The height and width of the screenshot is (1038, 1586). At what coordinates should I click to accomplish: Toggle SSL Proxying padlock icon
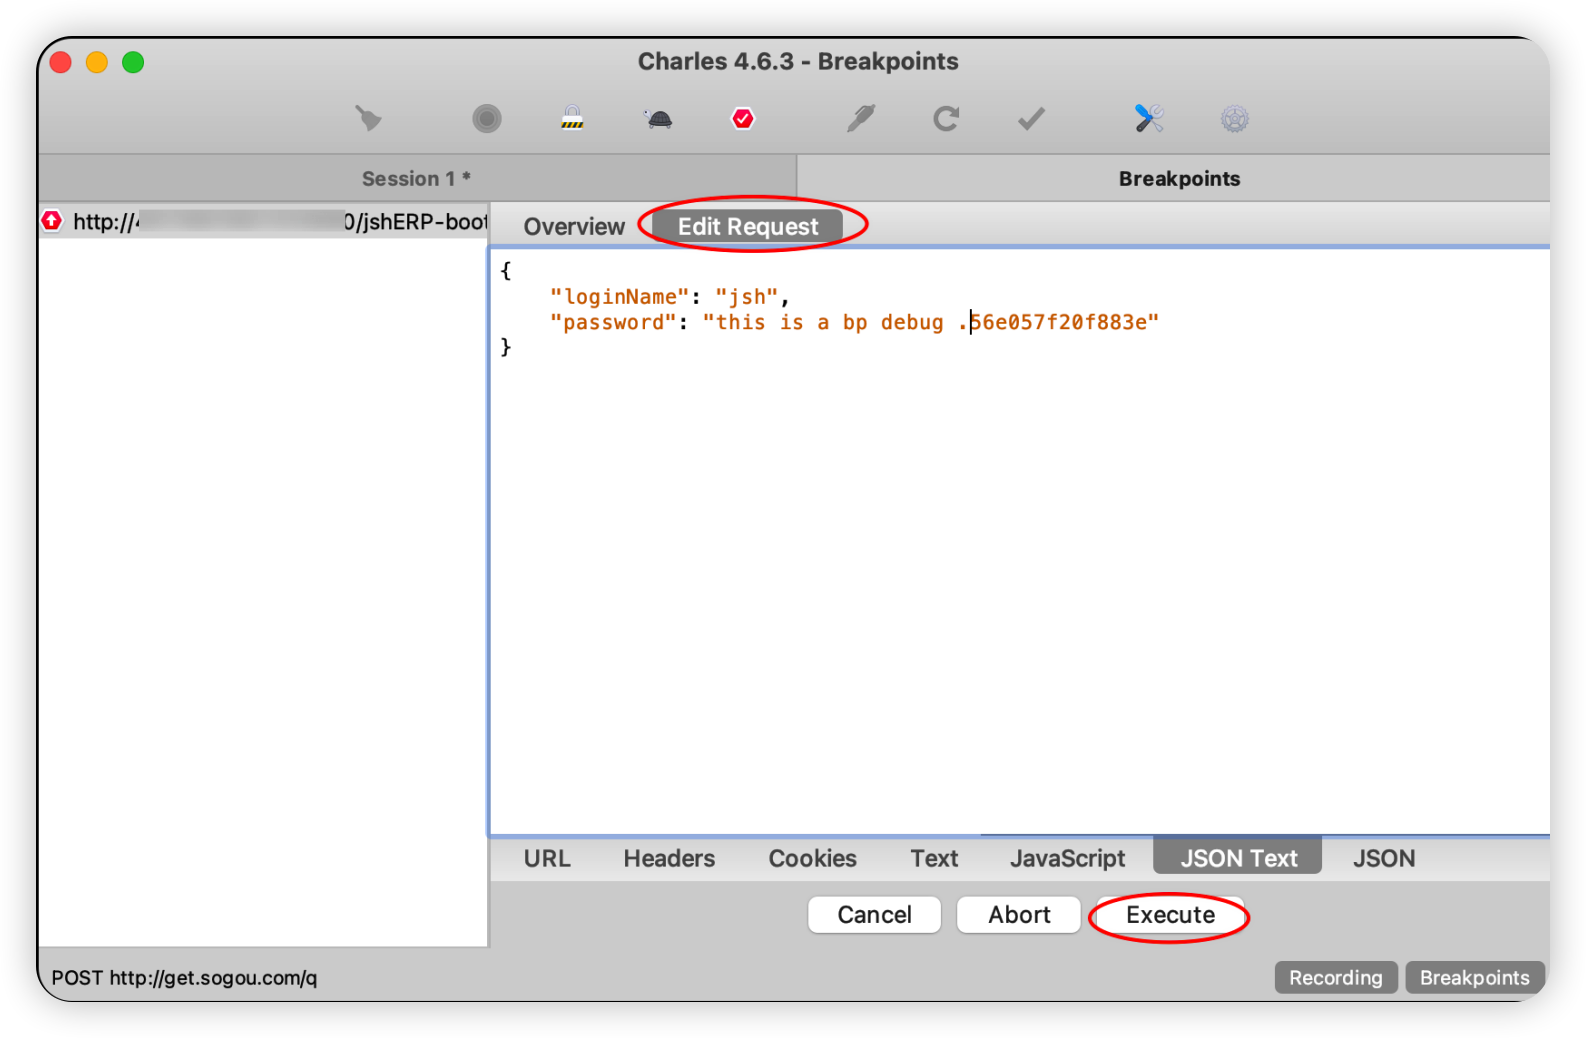[572, 118]
